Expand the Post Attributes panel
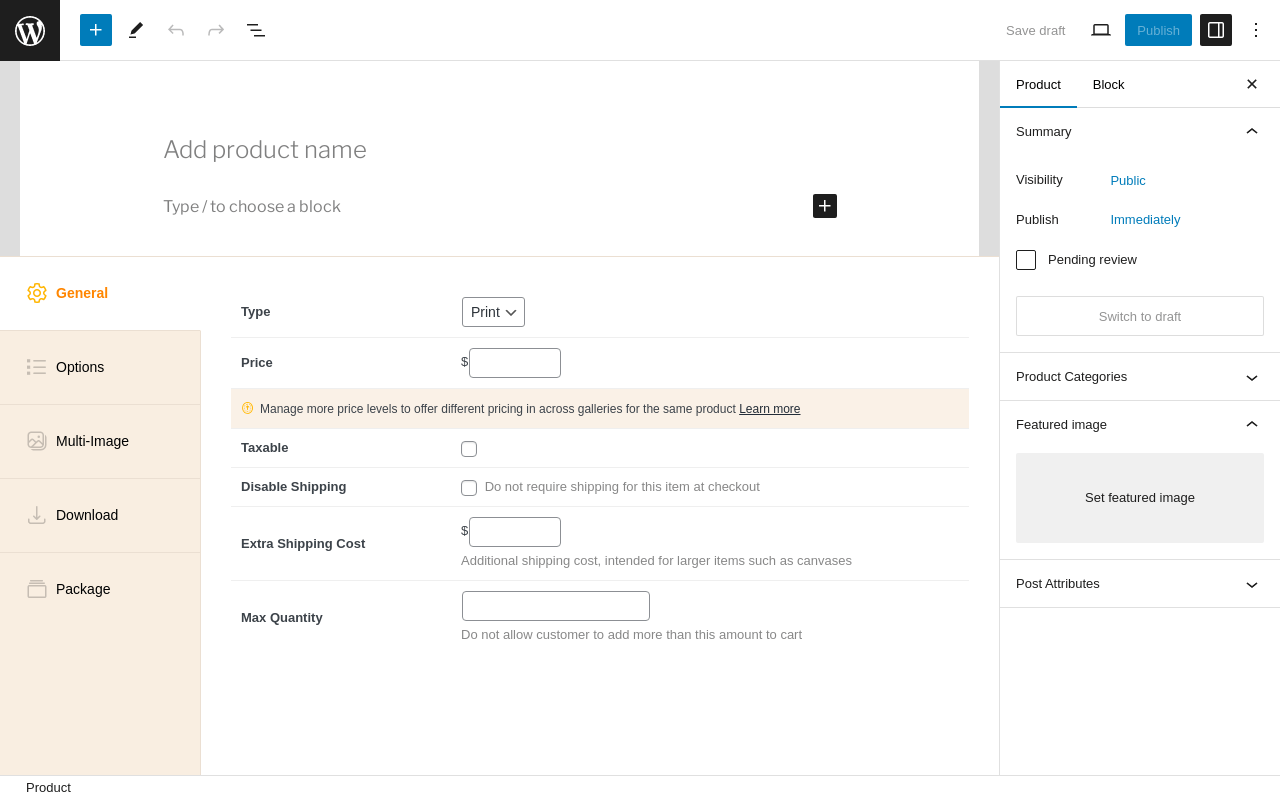This screenshot has height=800, width=1280. 1139,584
